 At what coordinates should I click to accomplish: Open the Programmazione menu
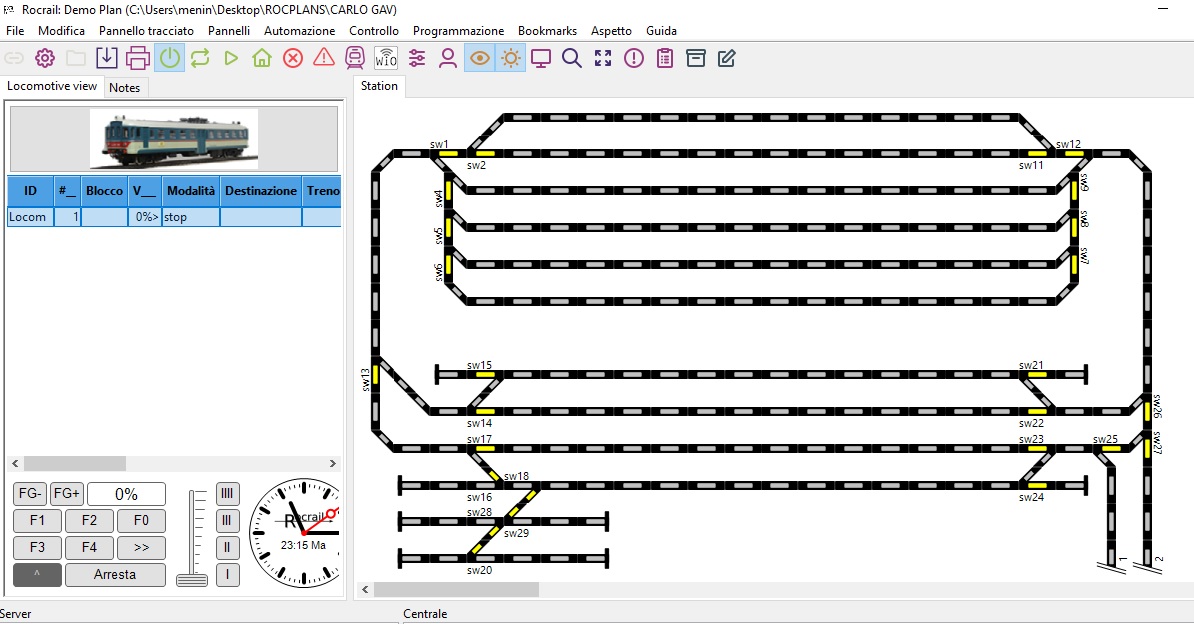tap(458, 31)
